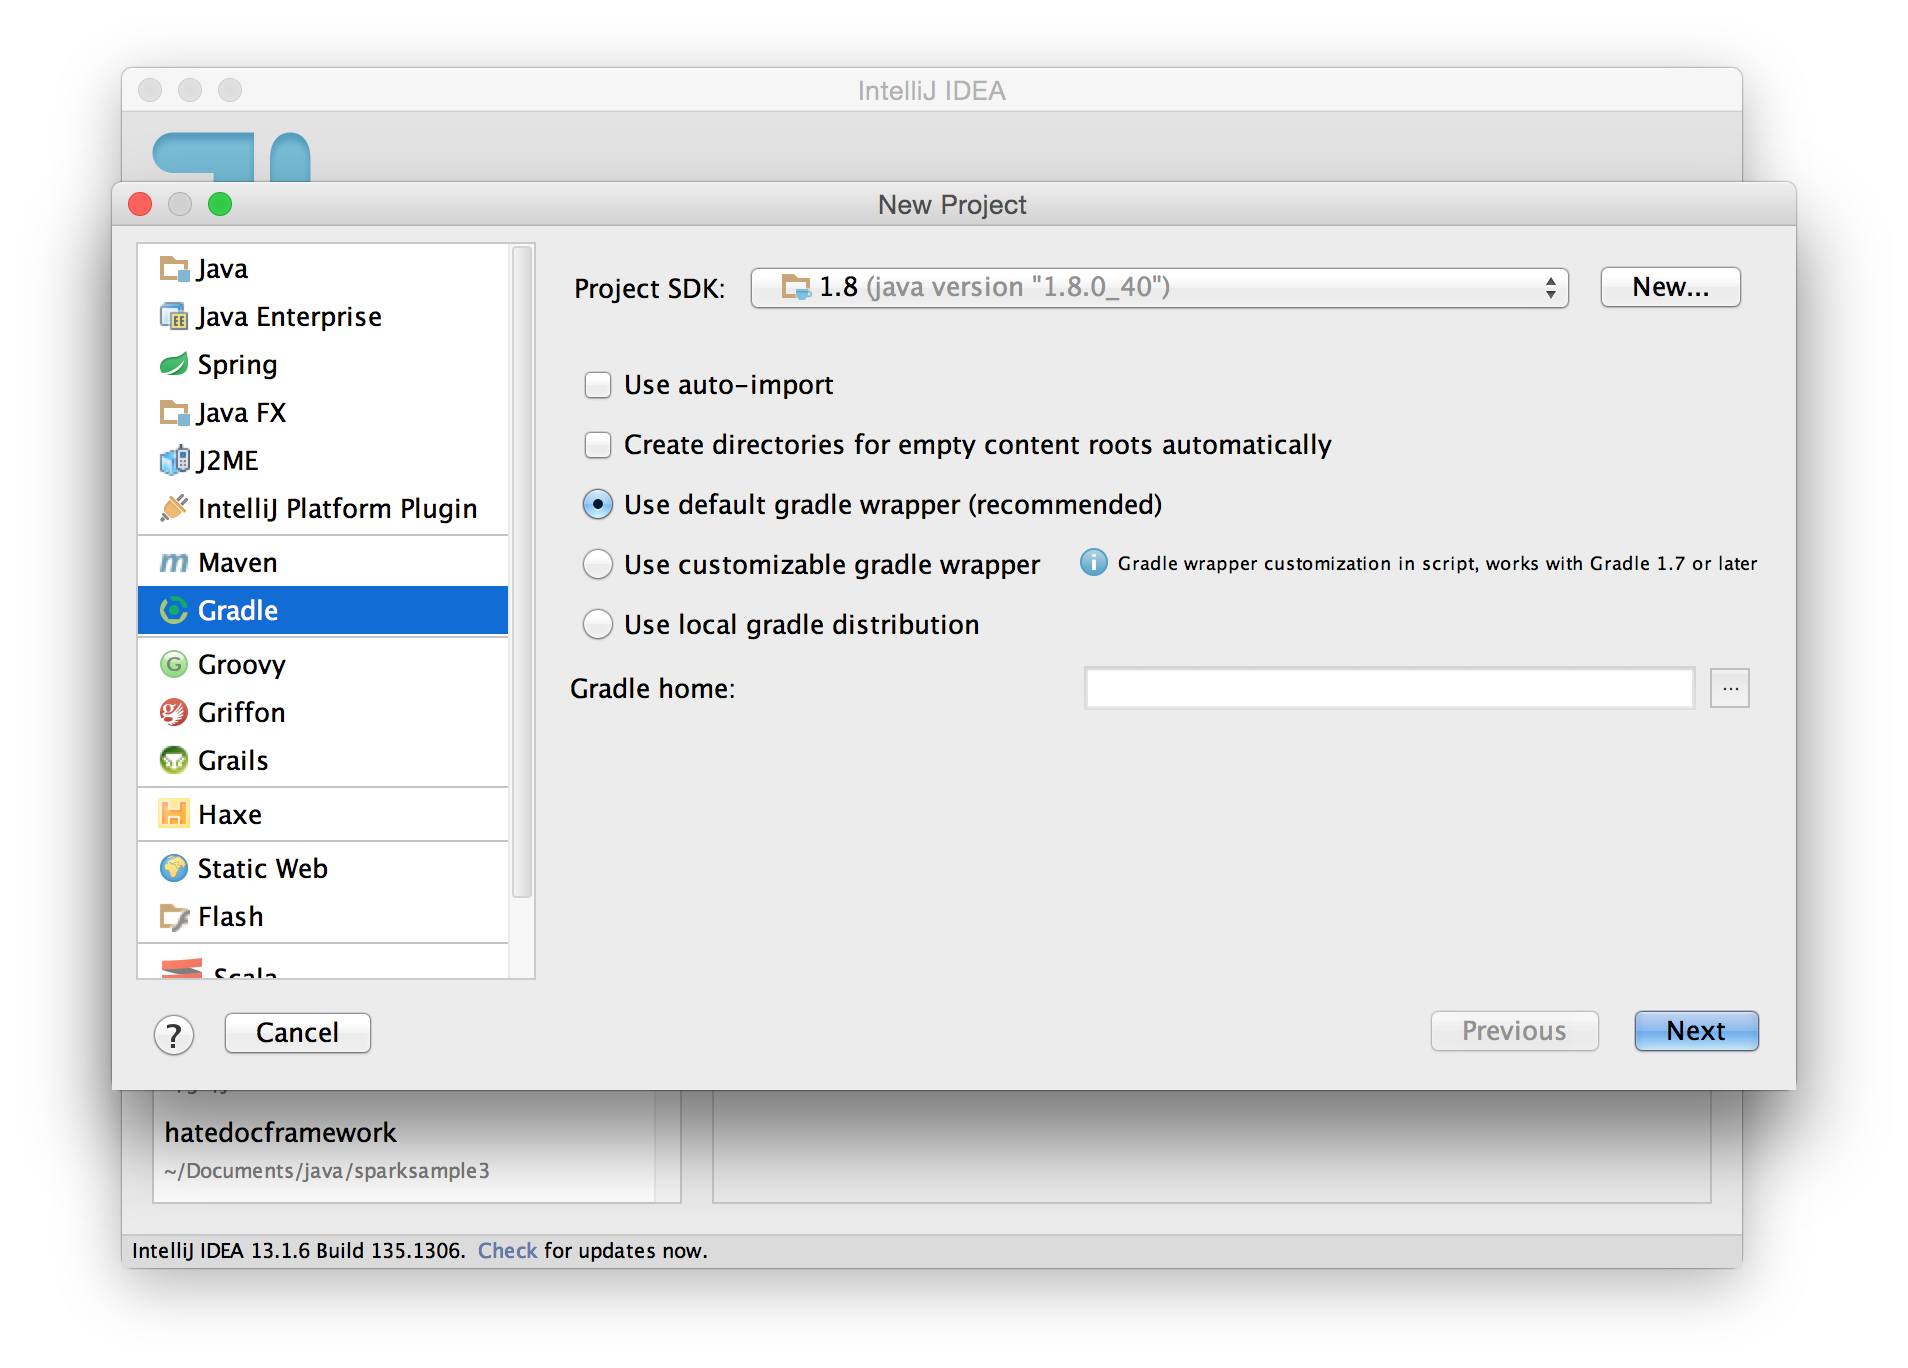This screenshot has width=1908, height=1368.
Task: Click the Check for updates link
Action: 507,1250
